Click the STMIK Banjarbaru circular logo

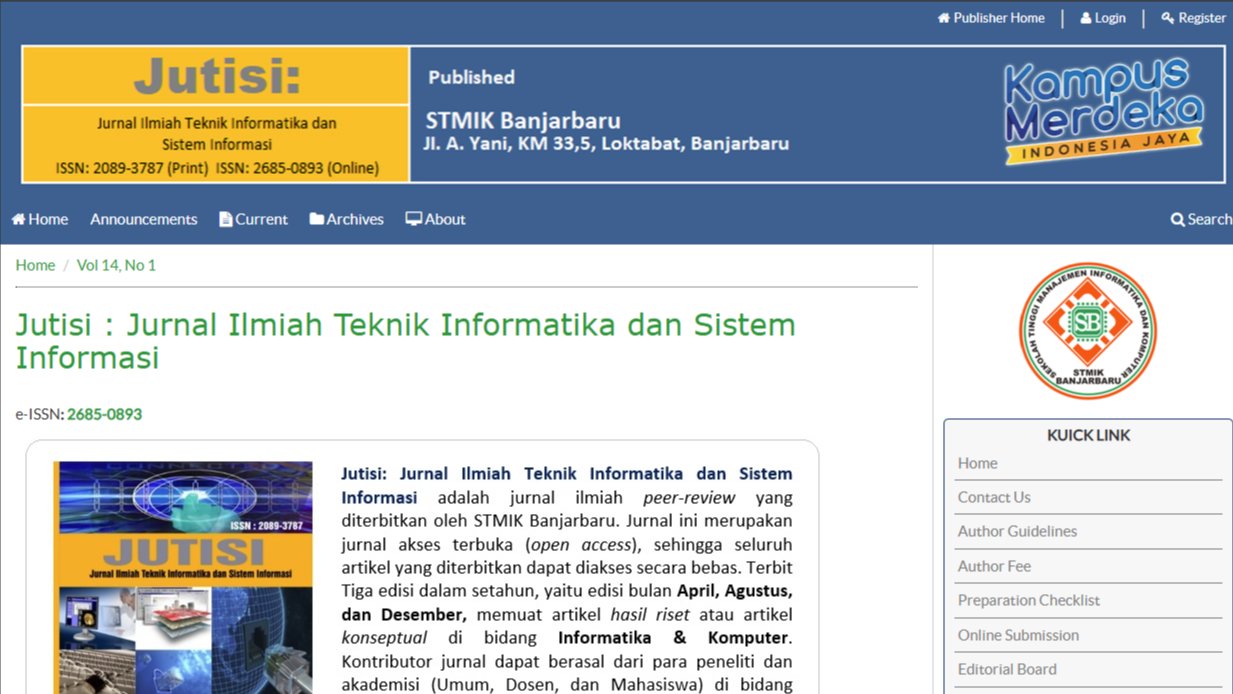point(1087,331)
